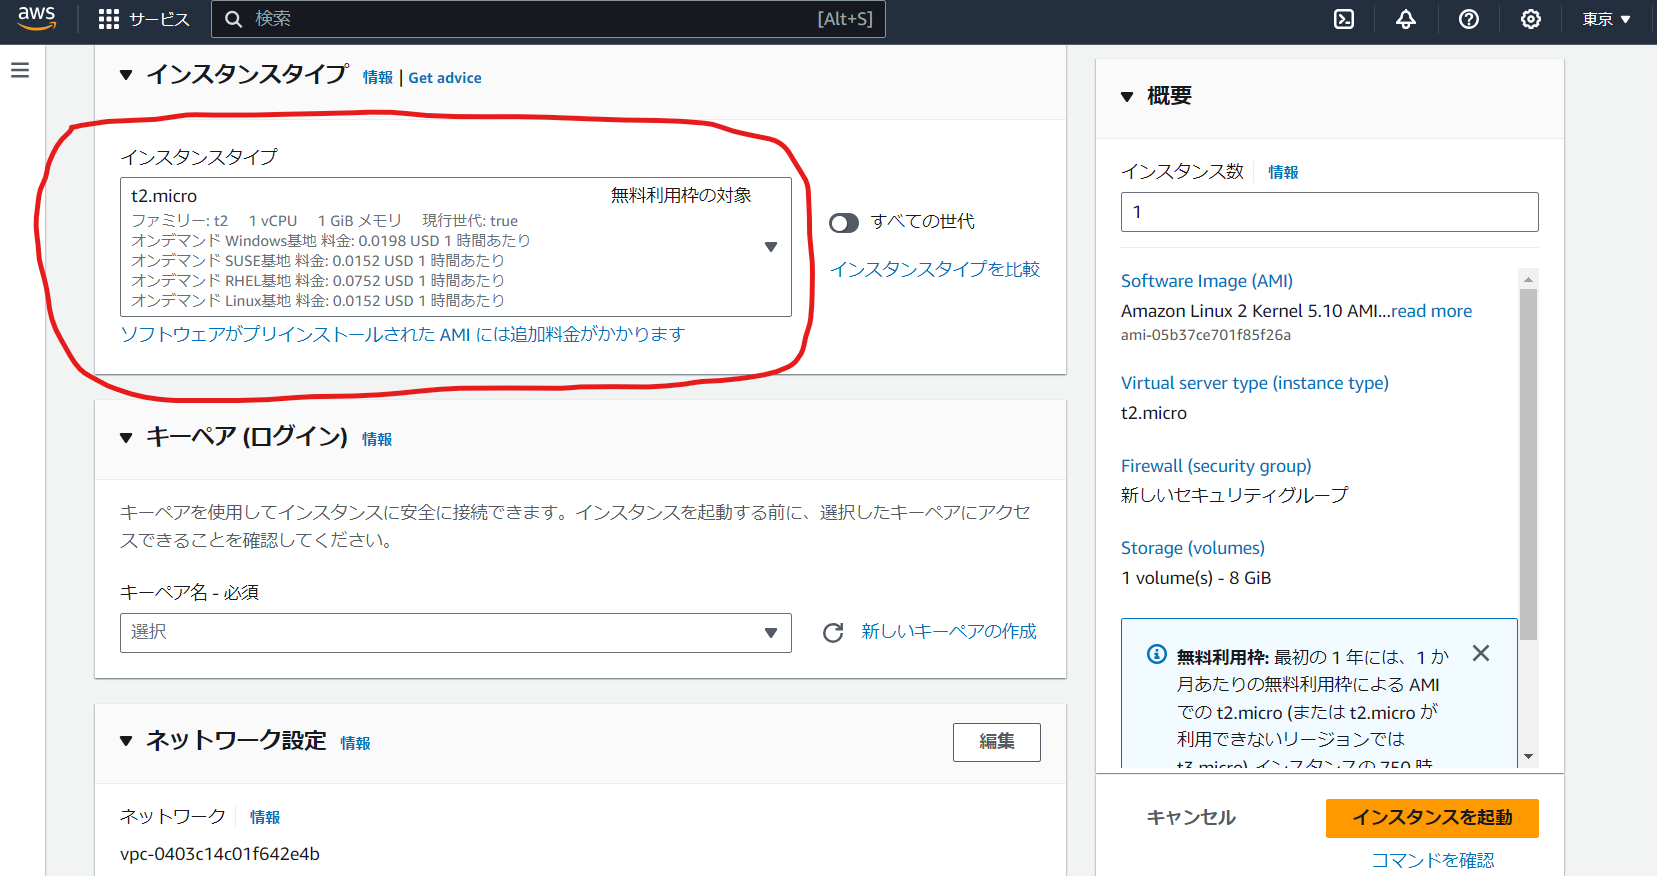Viewport: 1657px width, 876px height.
Task: Click the AWS logo home icon
Action: 37,18
